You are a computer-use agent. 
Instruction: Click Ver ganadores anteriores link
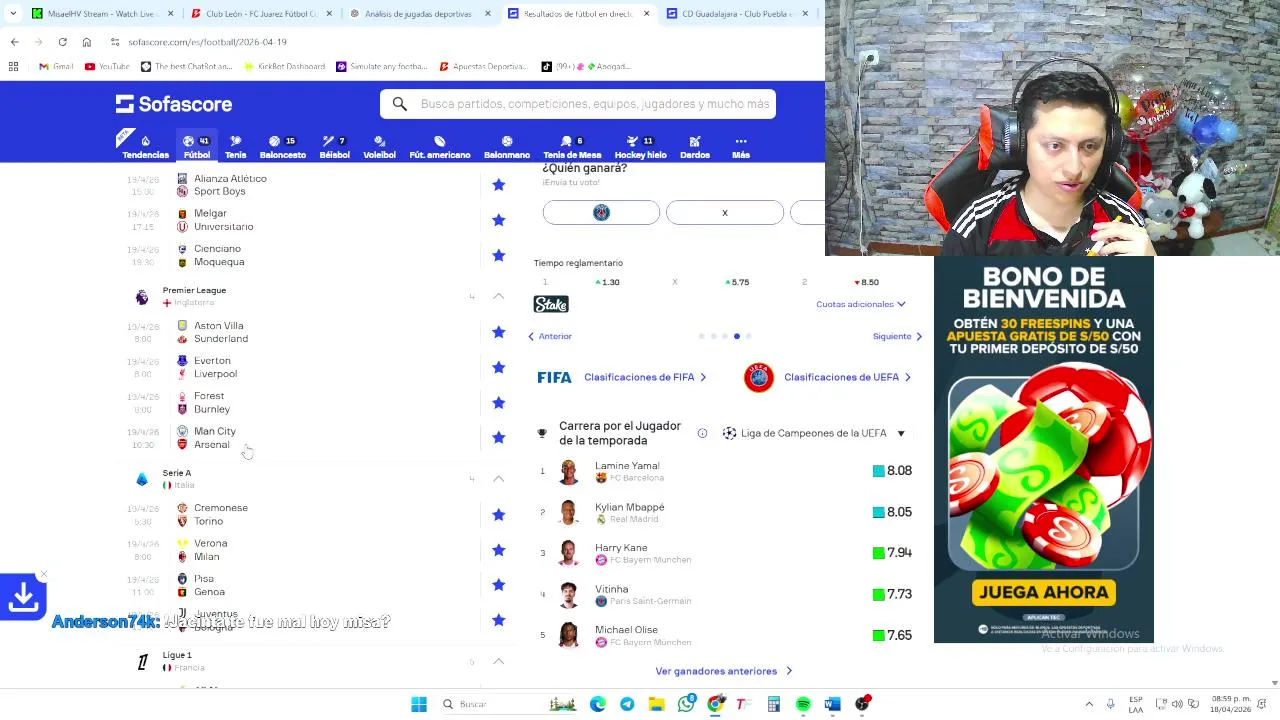point(723,671)
